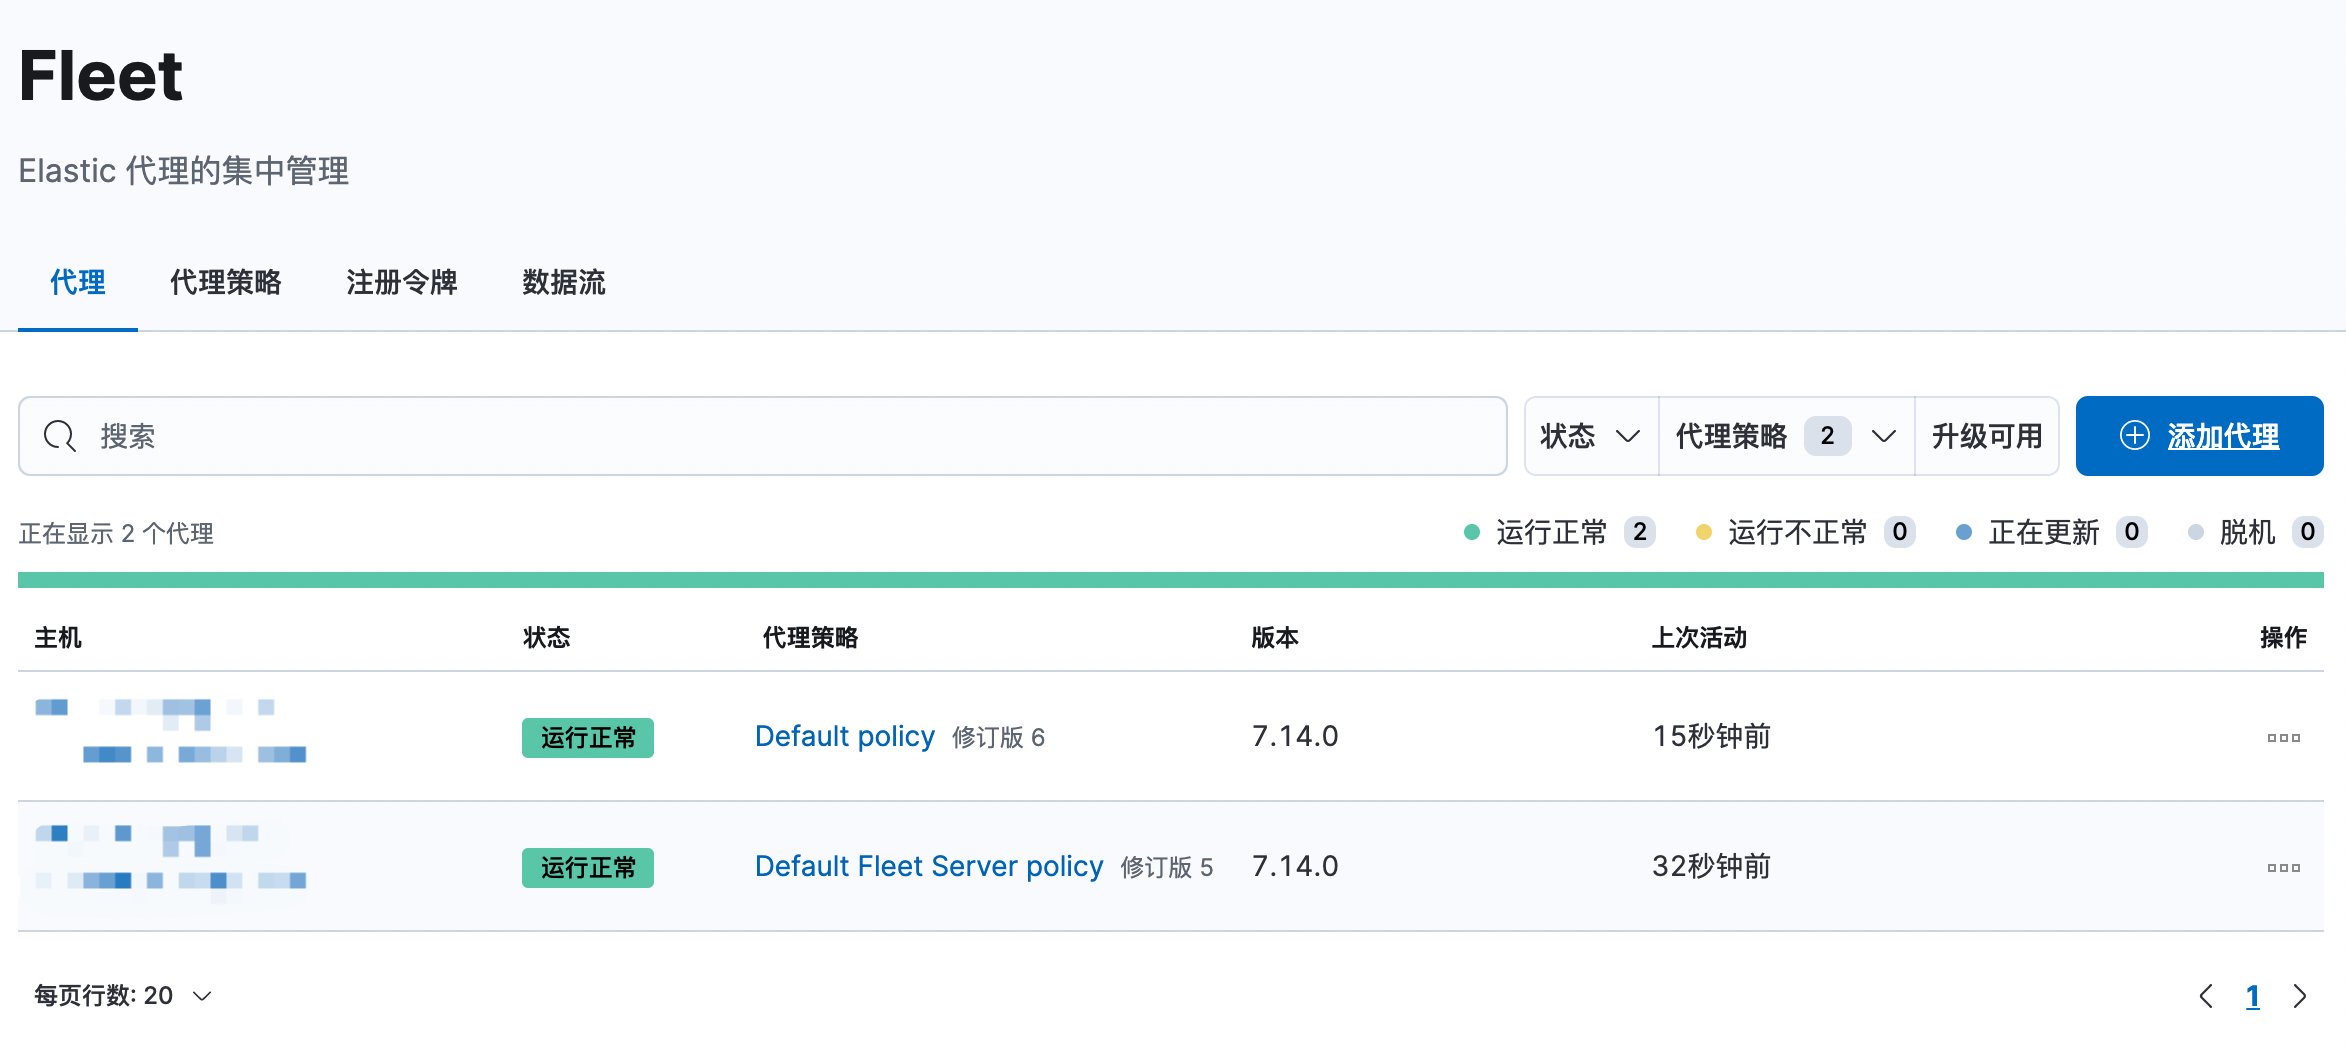Screen dimensions: 2346x1050
Task: Toggle the 升级可用 filter
Action: (x=1986, y=436)
